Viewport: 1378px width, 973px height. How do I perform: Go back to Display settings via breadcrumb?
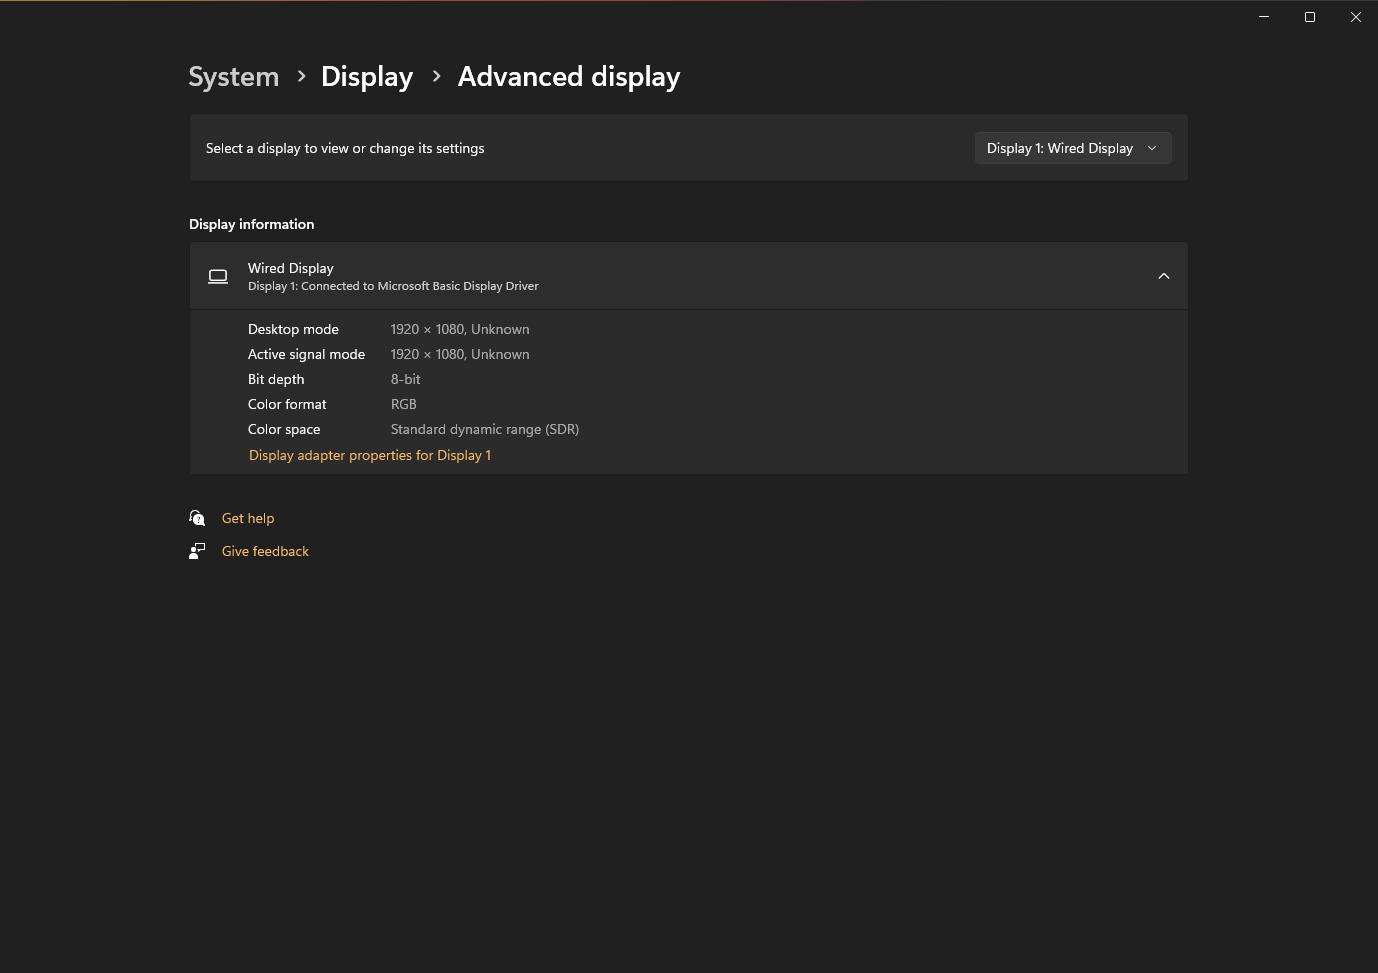point(366,76)
